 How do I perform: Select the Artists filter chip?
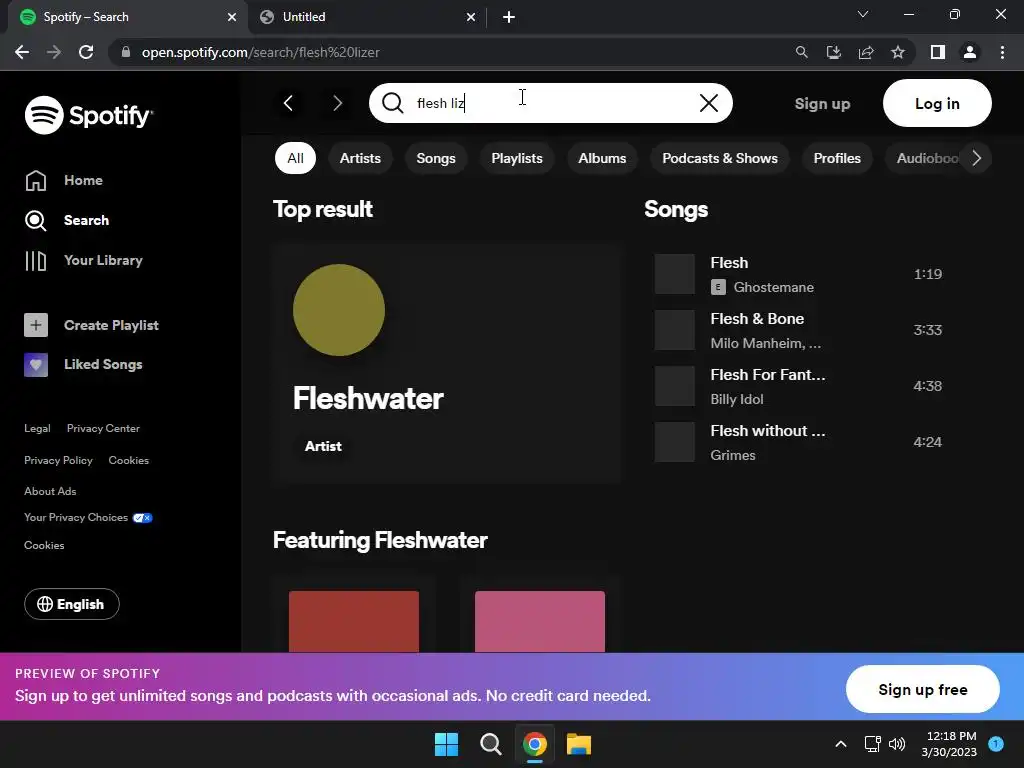[360, 158]
